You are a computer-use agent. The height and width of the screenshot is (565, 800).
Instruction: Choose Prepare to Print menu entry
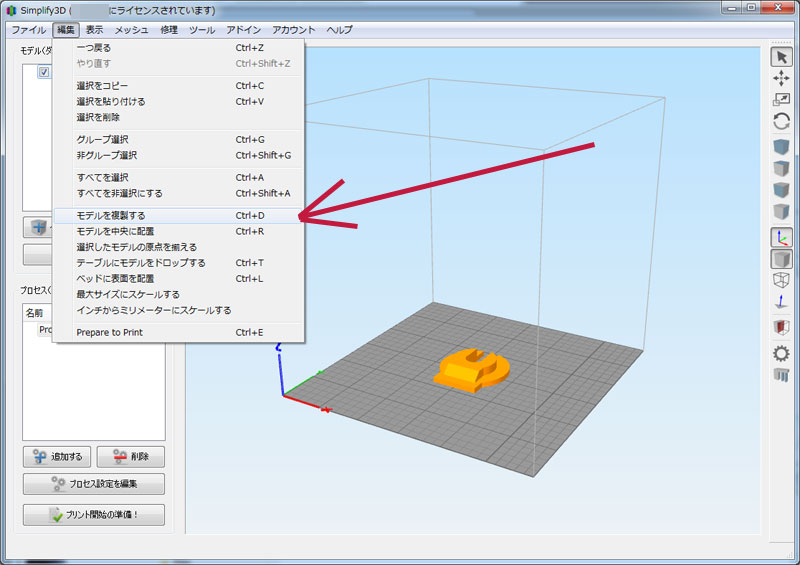point(179,332)
